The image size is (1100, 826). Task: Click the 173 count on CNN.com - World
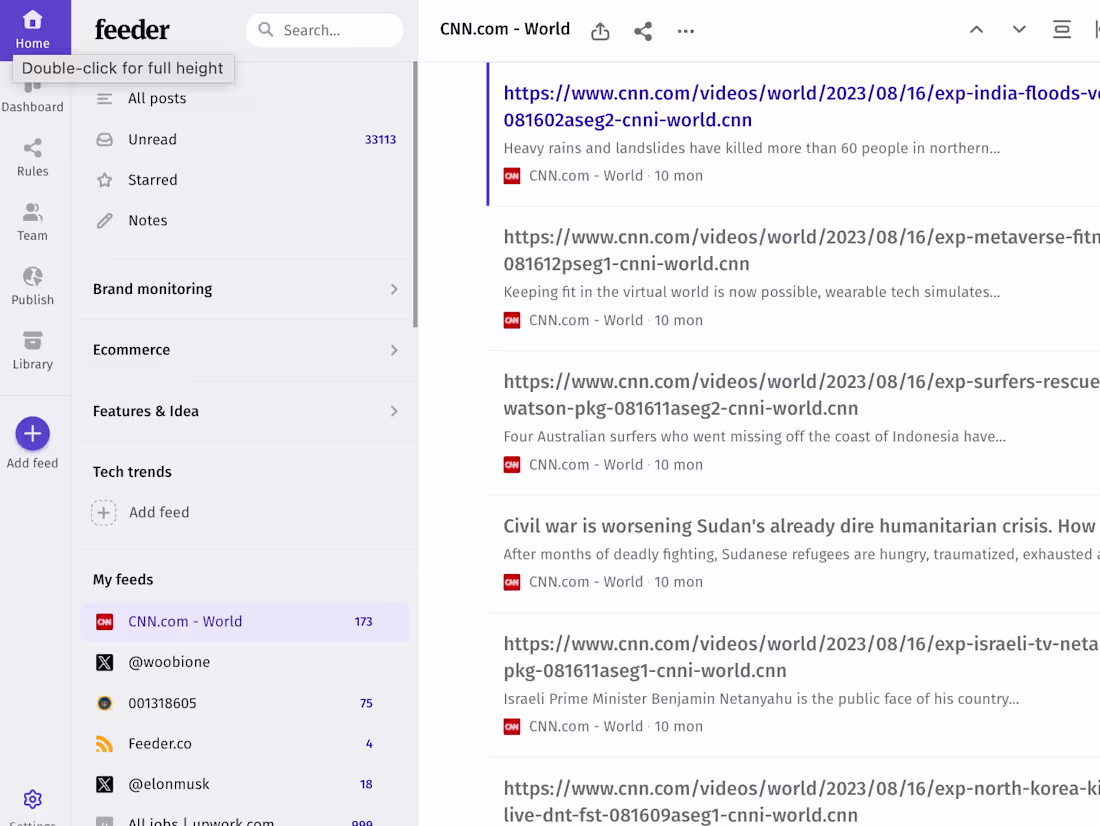click(363, 622)
